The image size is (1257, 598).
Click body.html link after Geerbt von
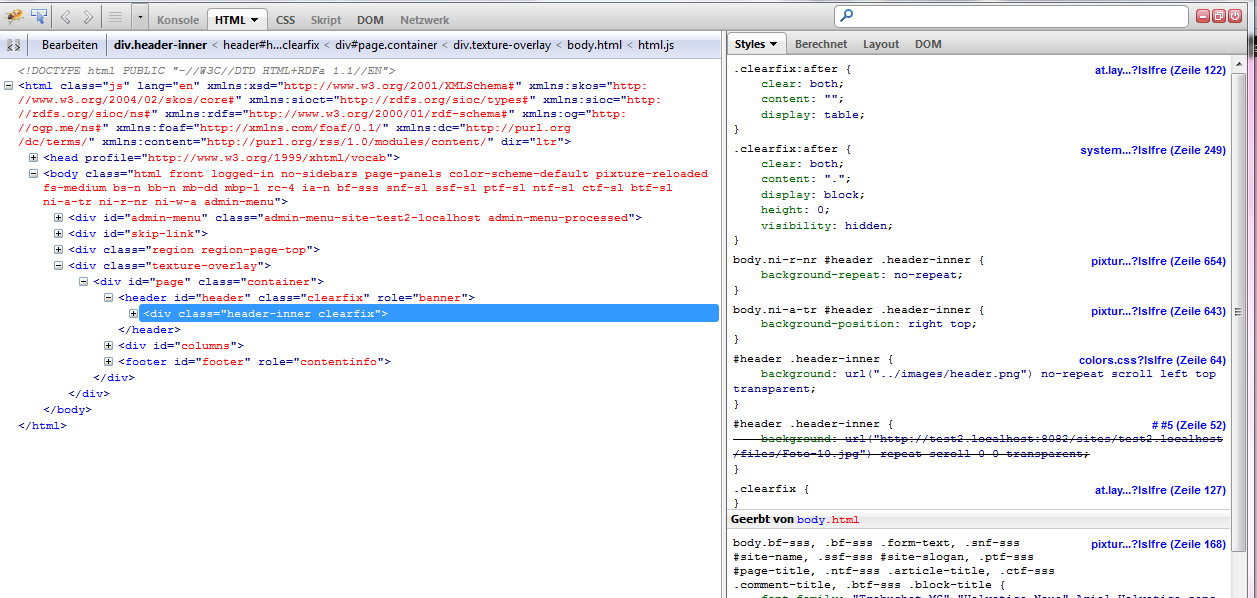pos(828,520)
